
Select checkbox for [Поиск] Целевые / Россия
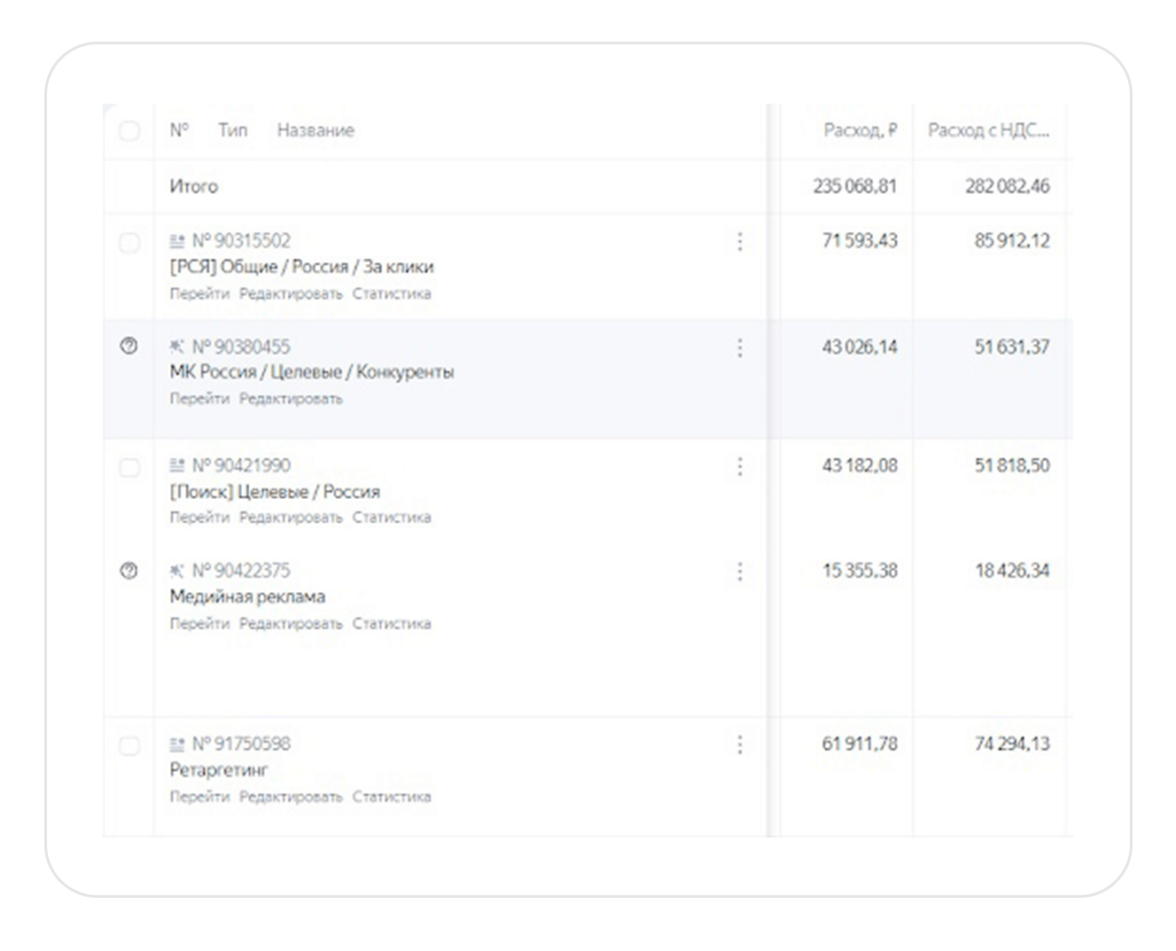coord(128,466)
